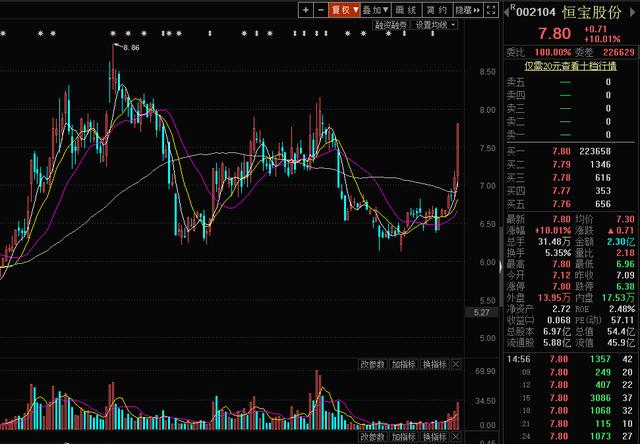Click the 总值 54.4亿 value
The image size is (640, 444).
click(x=621, y=331)
